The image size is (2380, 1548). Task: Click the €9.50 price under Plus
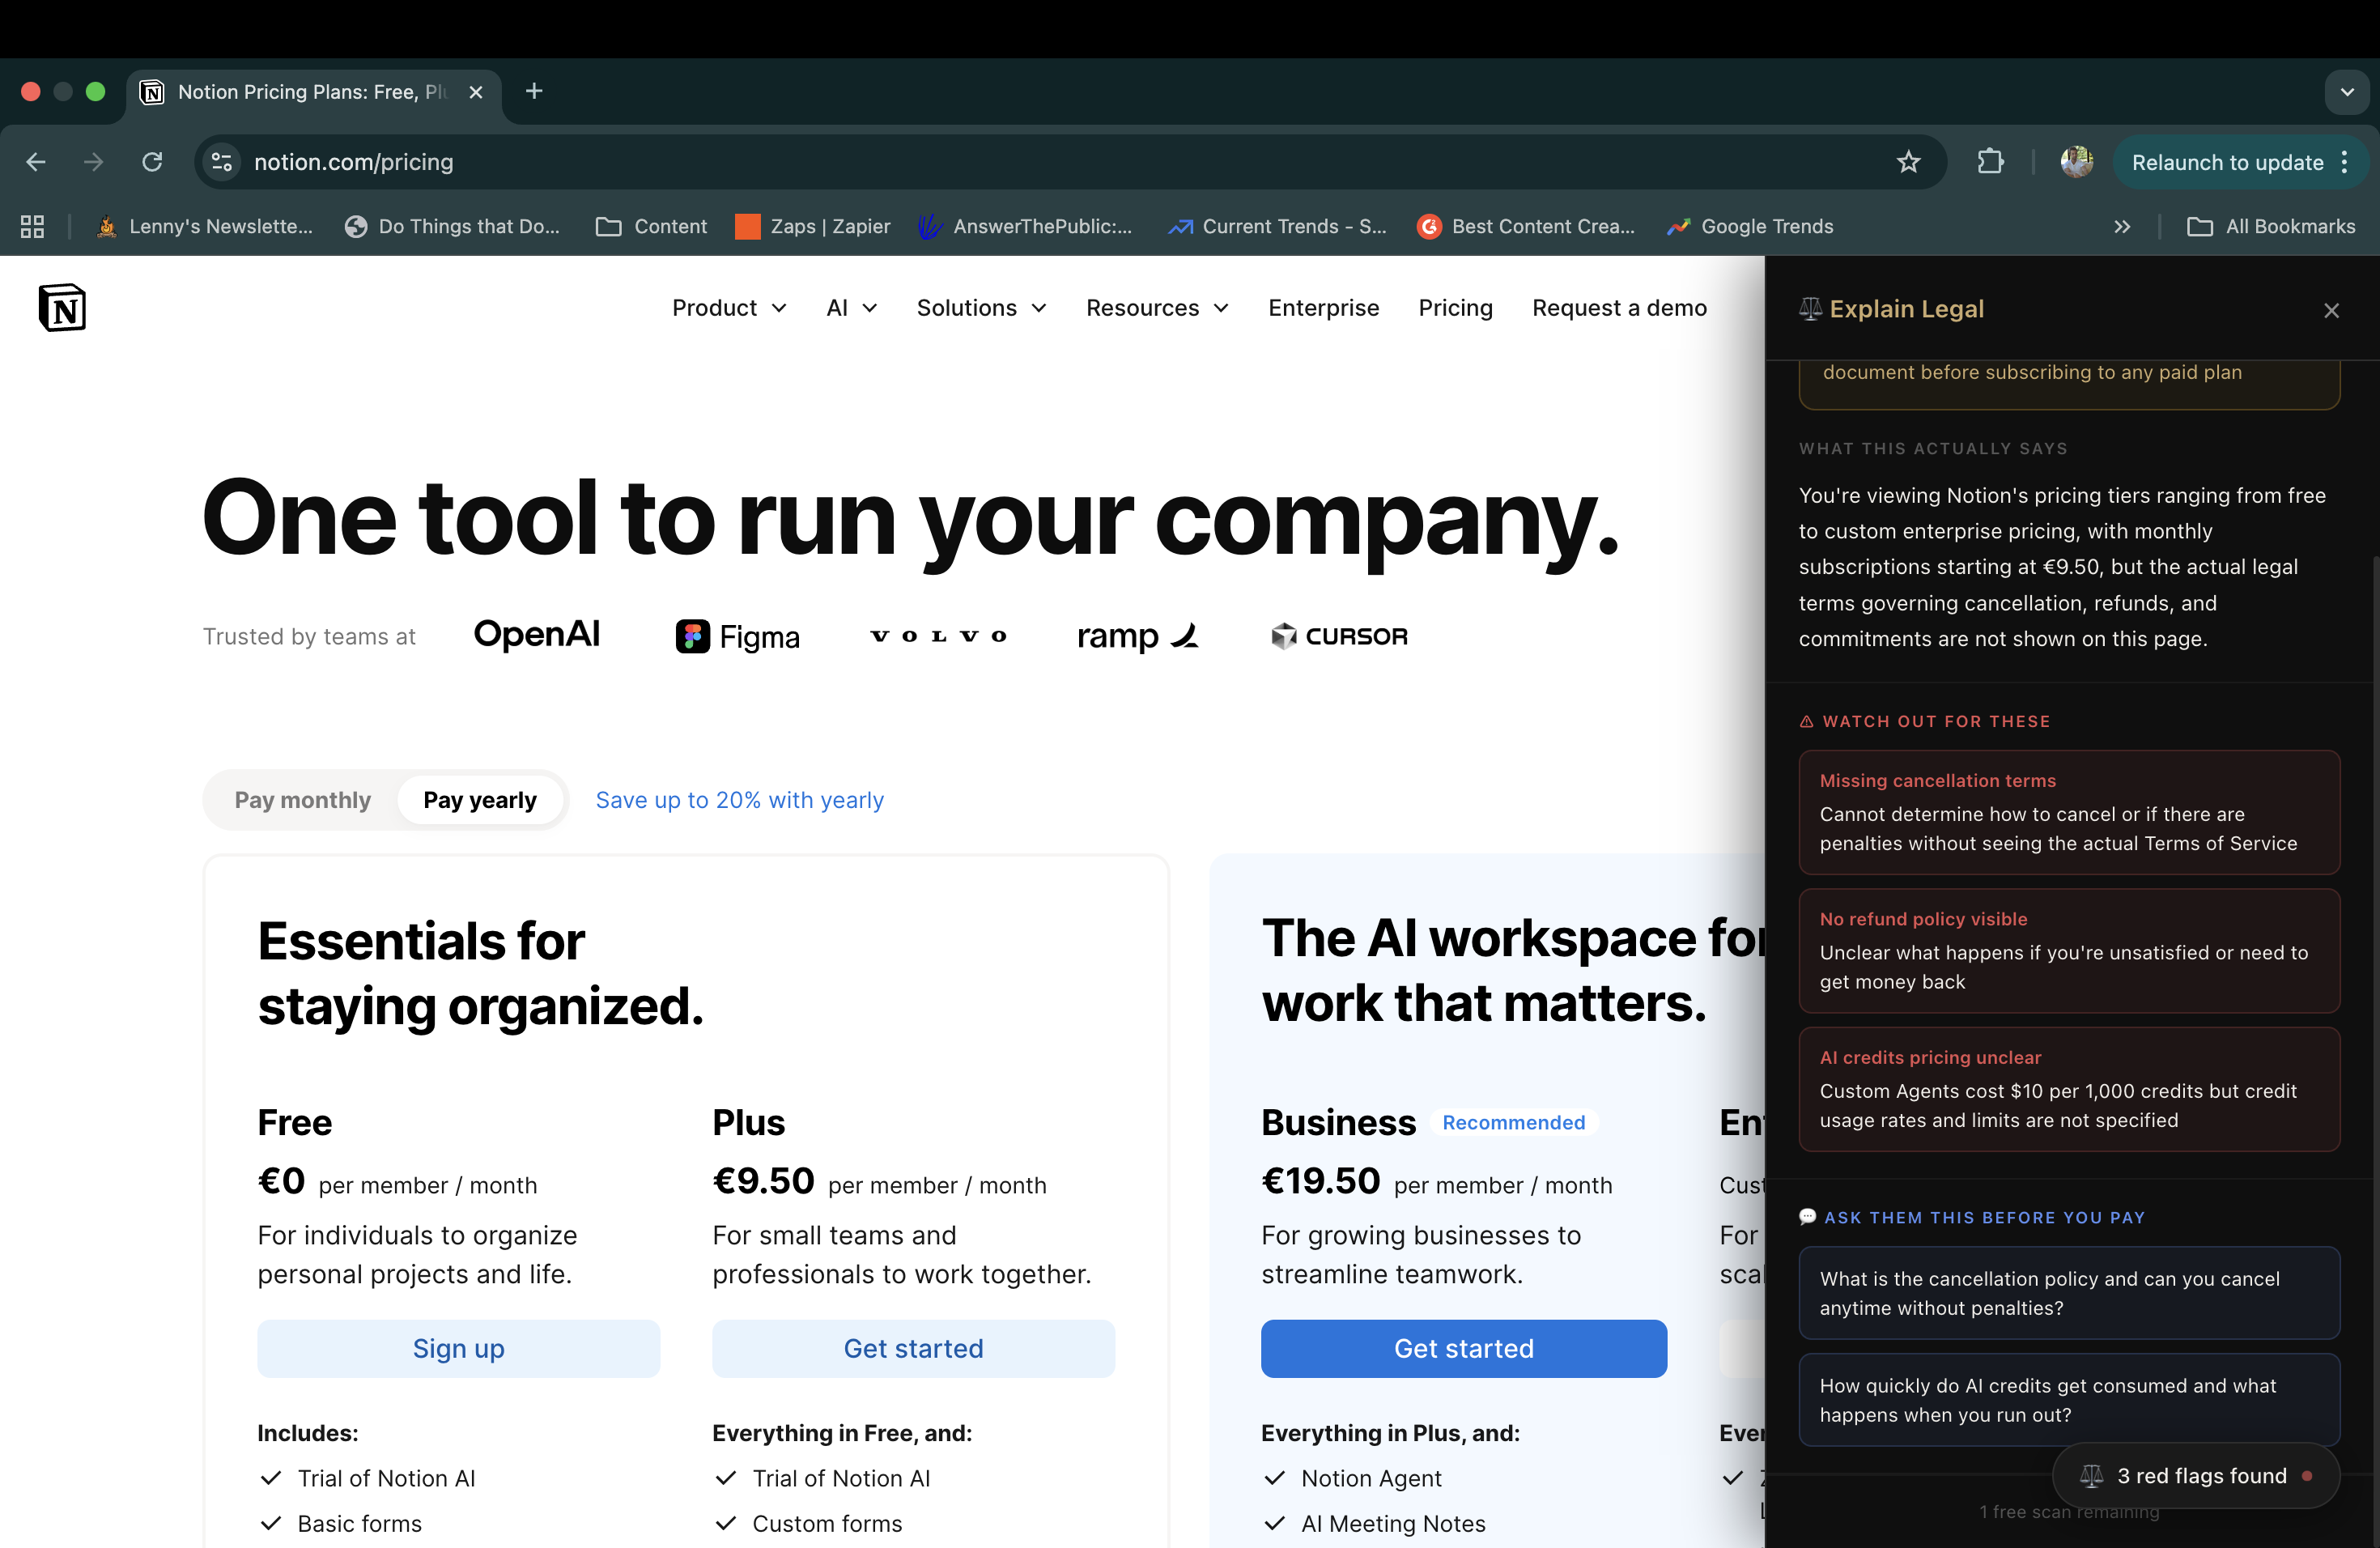[x=764, y=1181]
